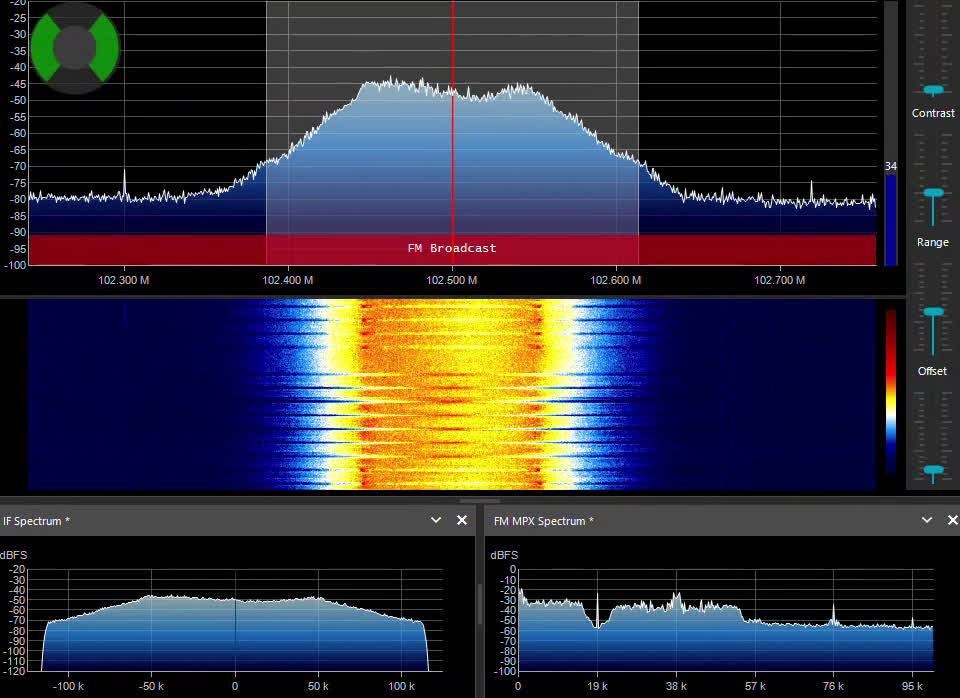Click the waterfall color palette bar
960x698 pixels.
coord(889,395)
